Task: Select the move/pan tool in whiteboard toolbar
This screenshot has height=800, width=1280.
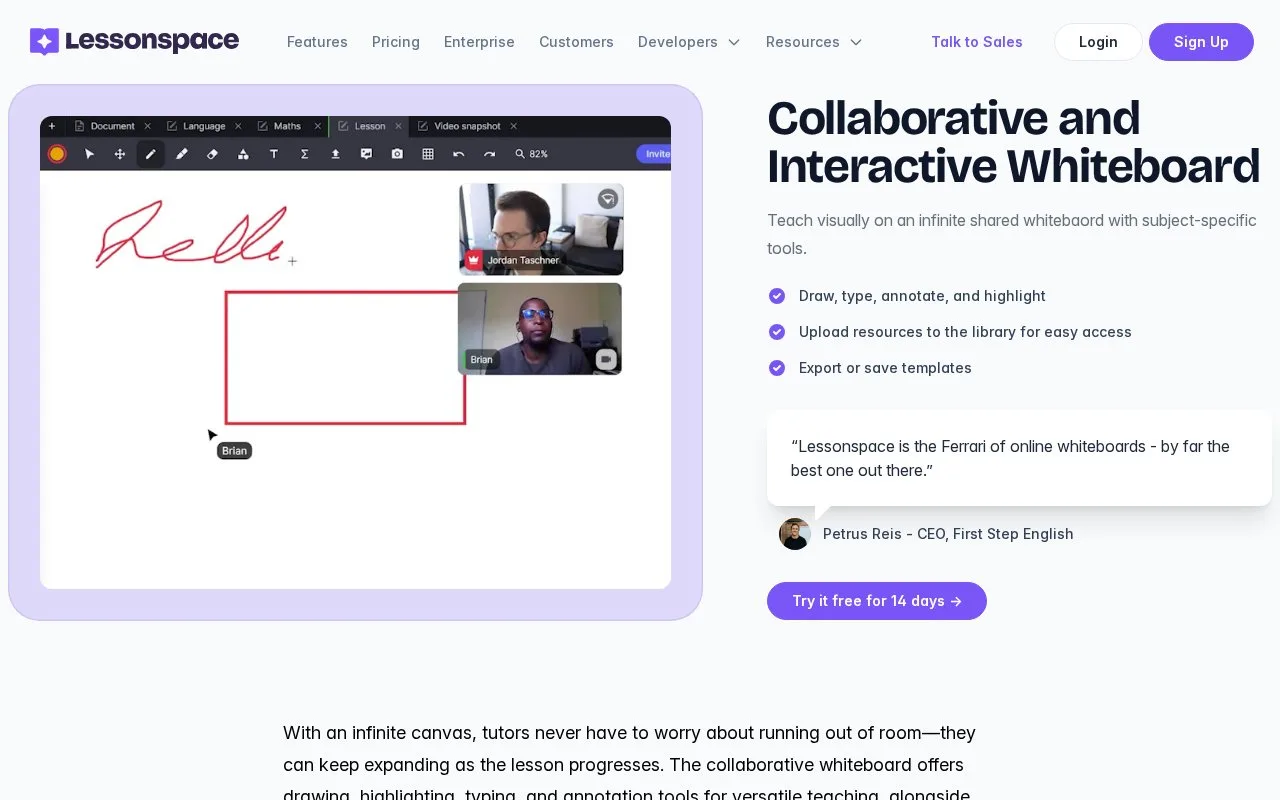Action: (x=120, y=154)
